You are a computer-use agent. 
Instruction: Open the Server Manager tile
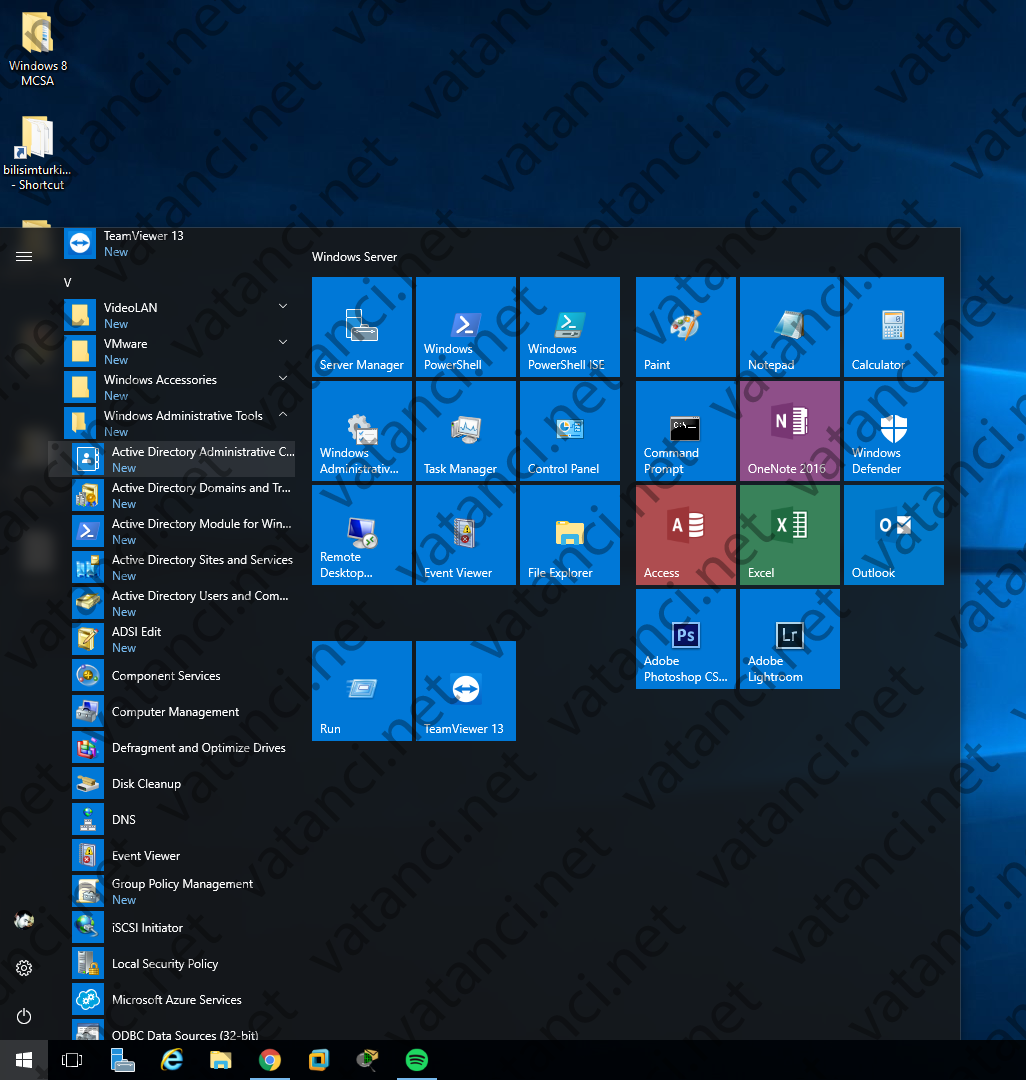(361, 327)
